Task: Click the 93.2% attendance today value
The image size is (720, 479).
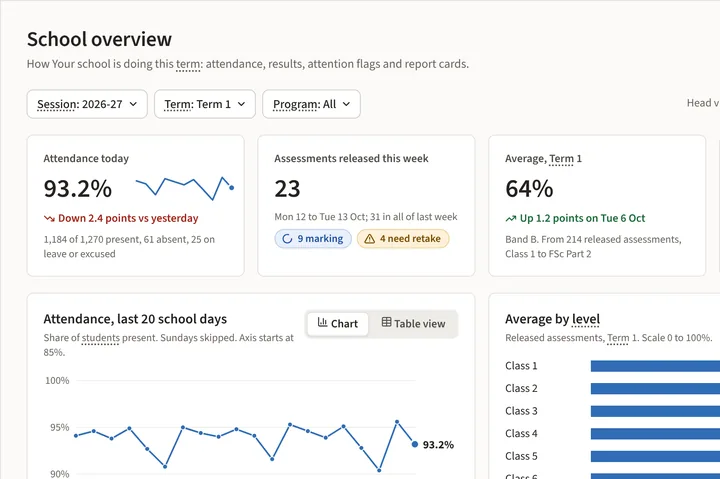Action: (x=78, y=189)
